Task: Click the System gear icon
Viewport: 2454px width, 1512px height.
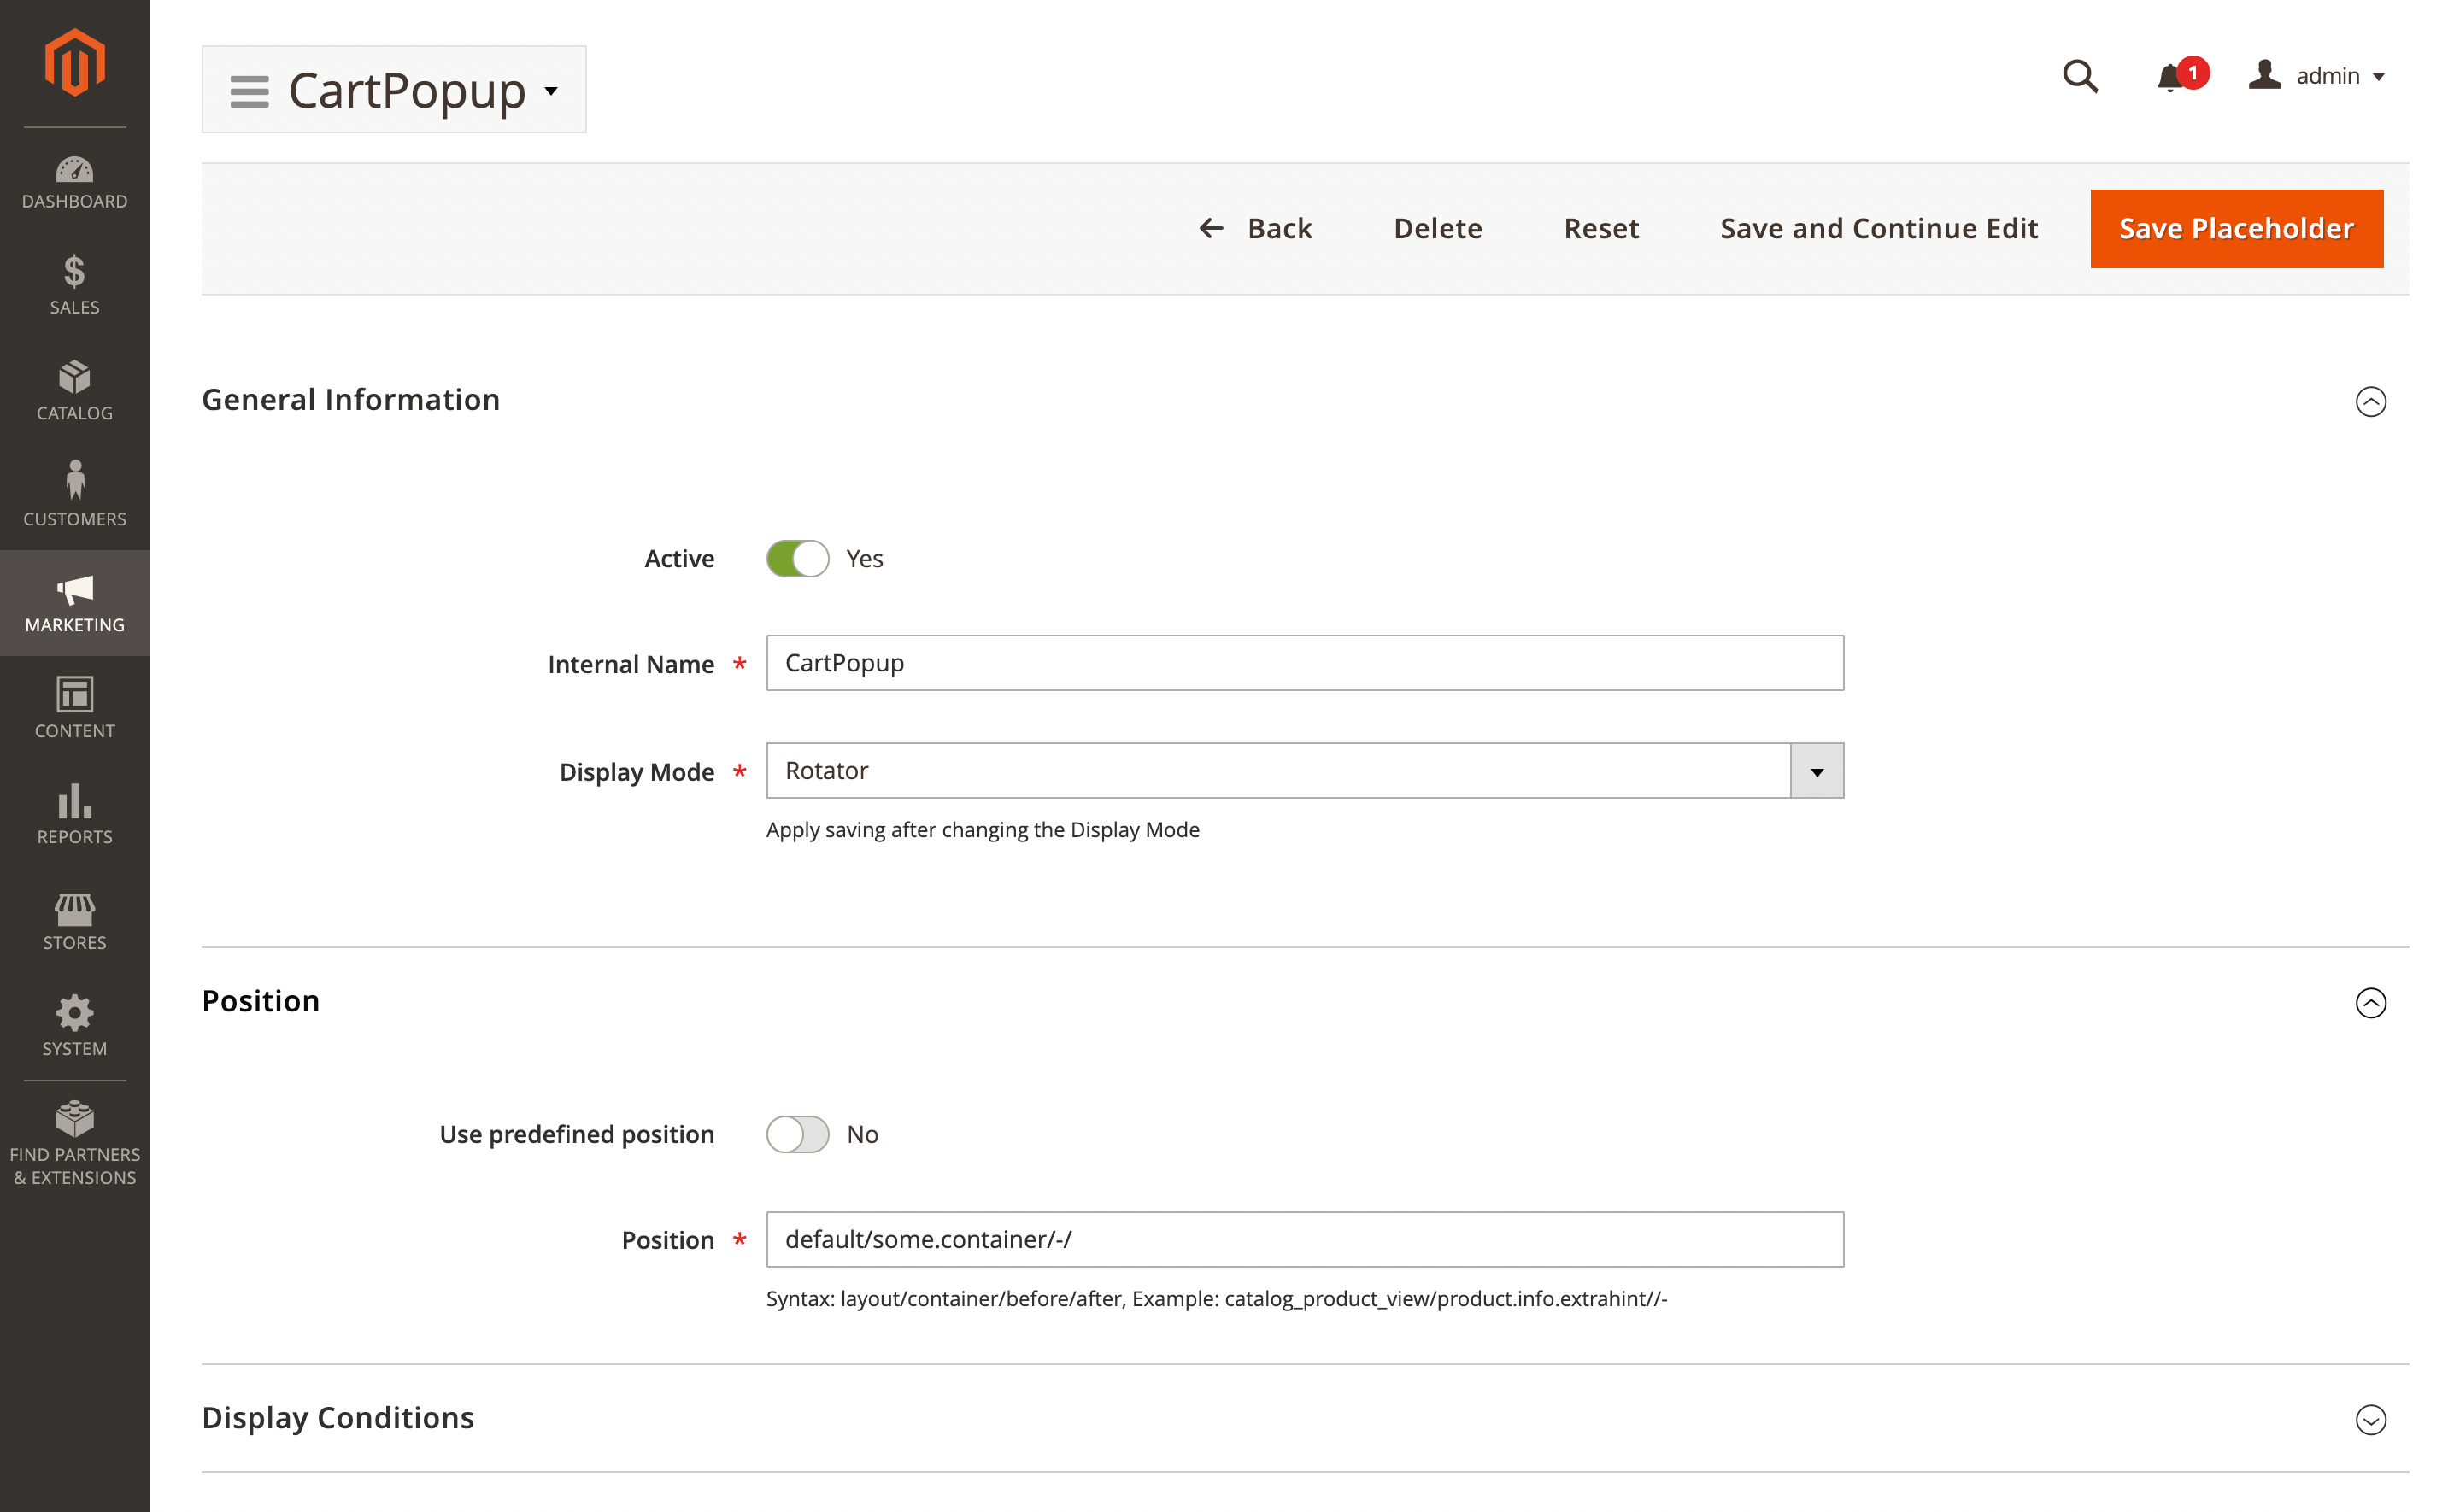Action: [75, 1026]
